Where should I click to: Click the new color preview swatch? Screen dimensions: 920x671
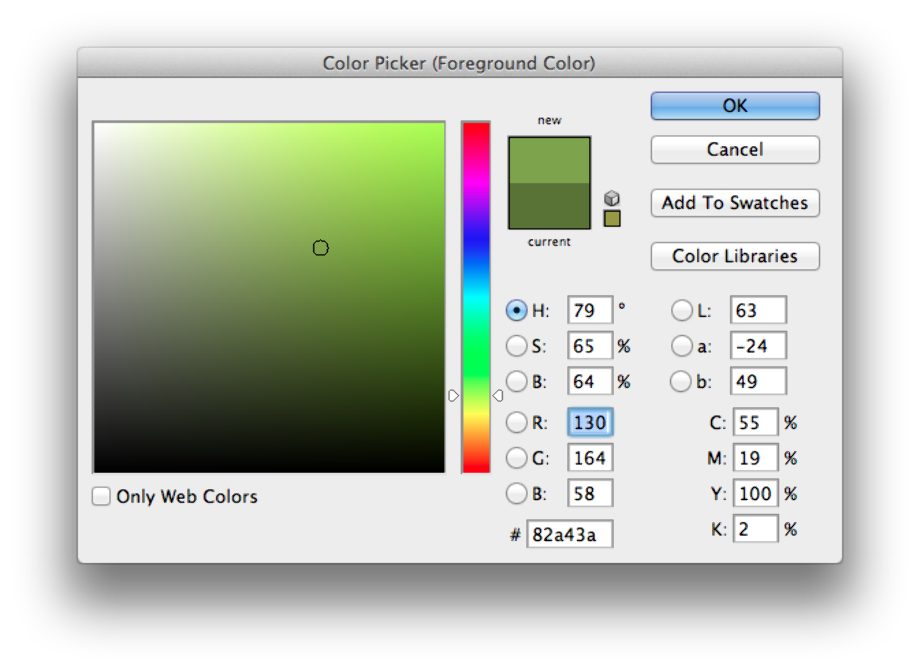point(548,160)
